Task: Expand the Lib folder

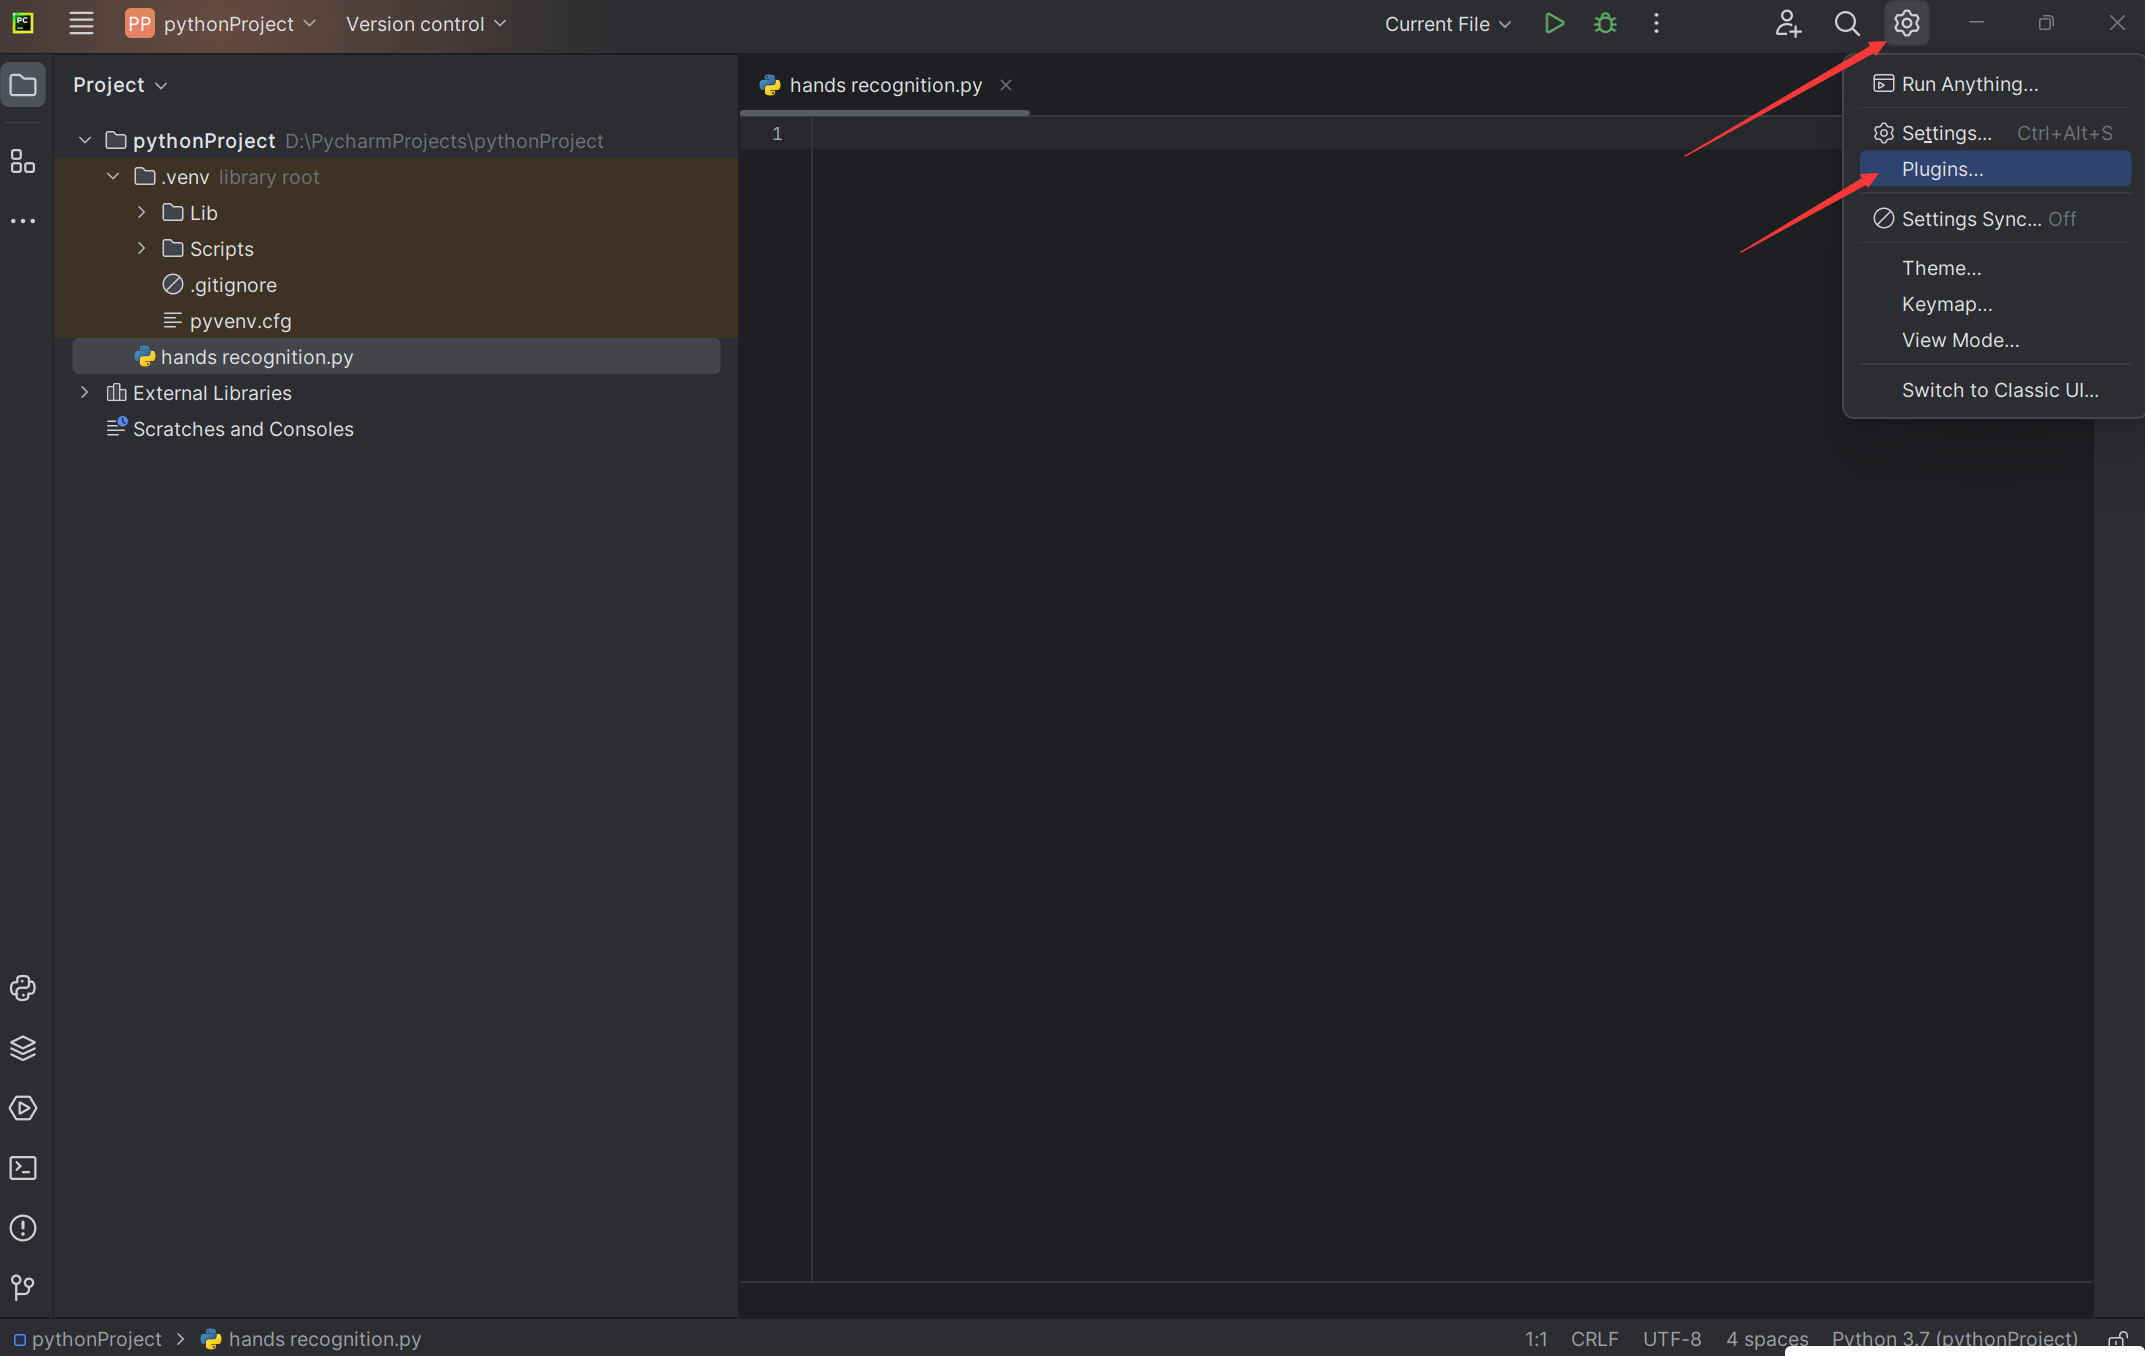Action: point(141,213)
